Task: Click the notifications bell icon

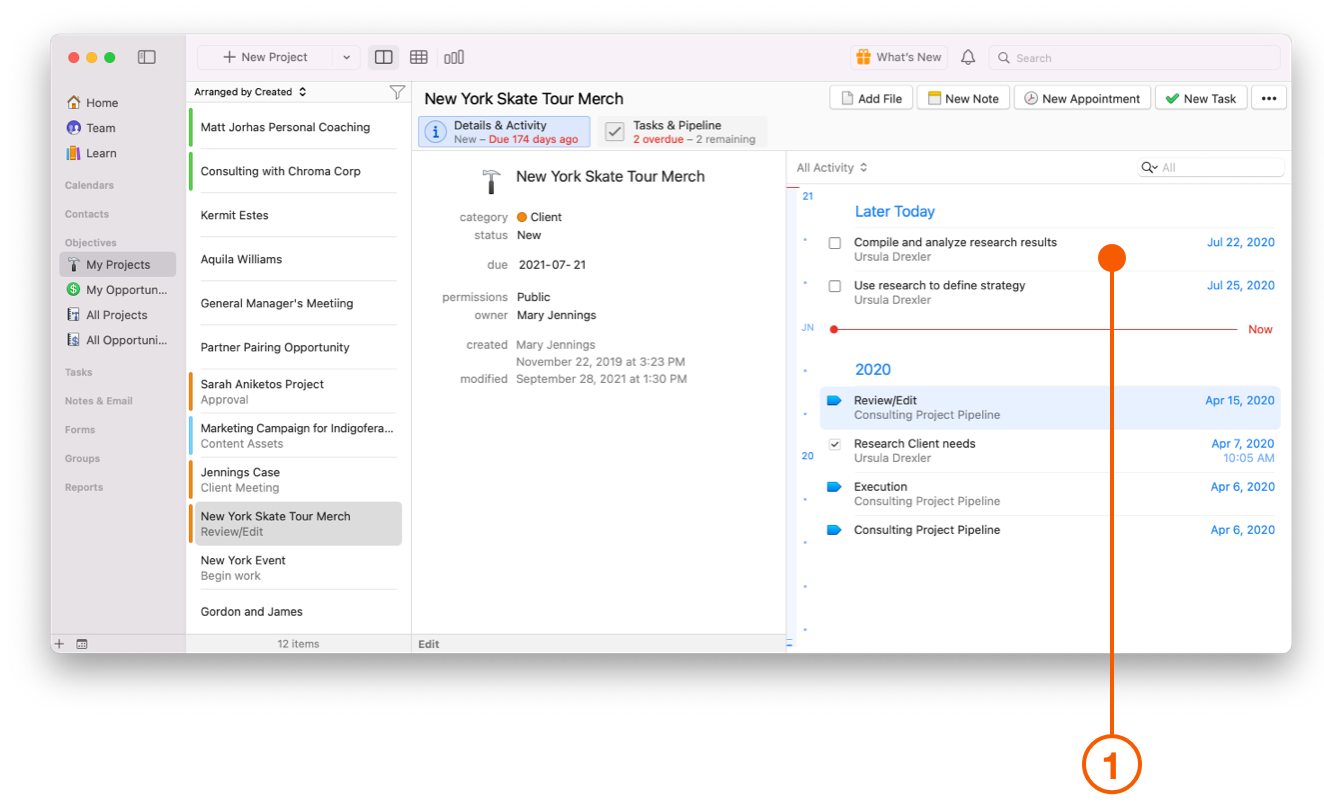Action: click(x=967, y=57)
